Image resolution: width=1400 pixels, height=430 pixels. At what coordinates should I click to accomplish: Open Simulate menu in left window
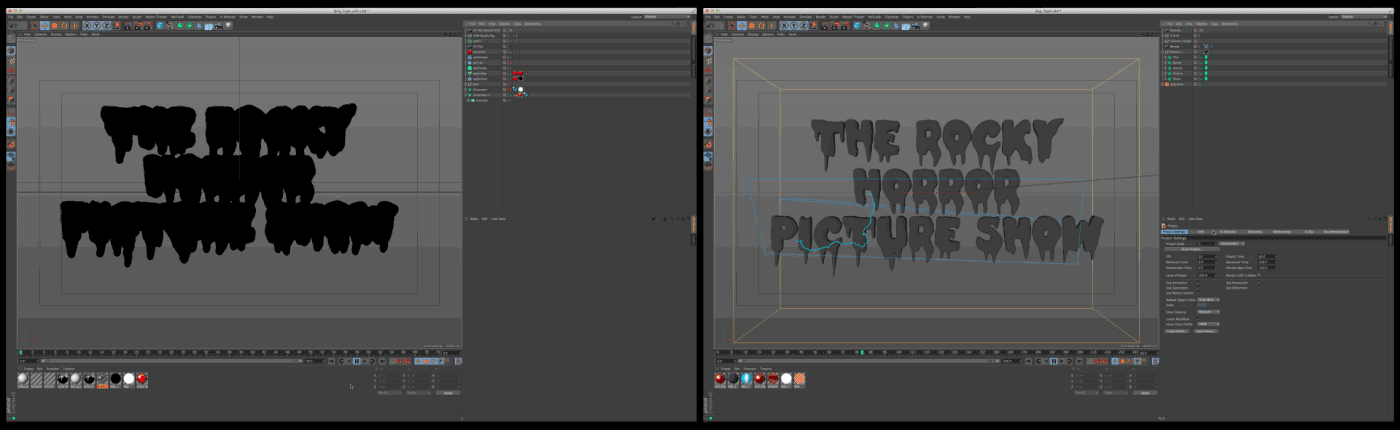(x=108, y=17)
